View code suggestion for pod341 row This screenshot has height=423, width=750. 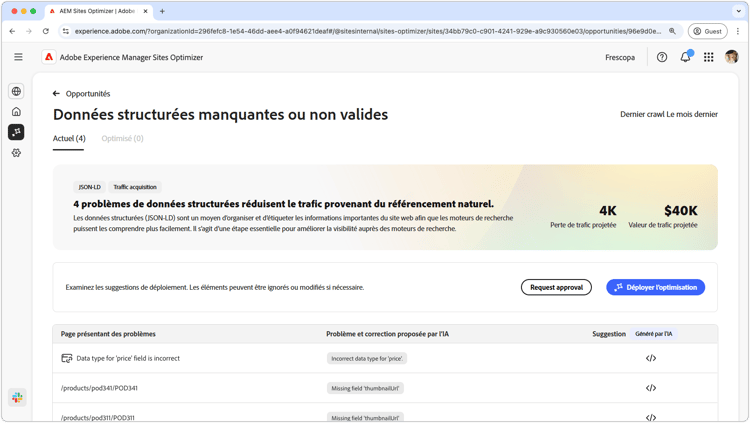coord(651,388)
